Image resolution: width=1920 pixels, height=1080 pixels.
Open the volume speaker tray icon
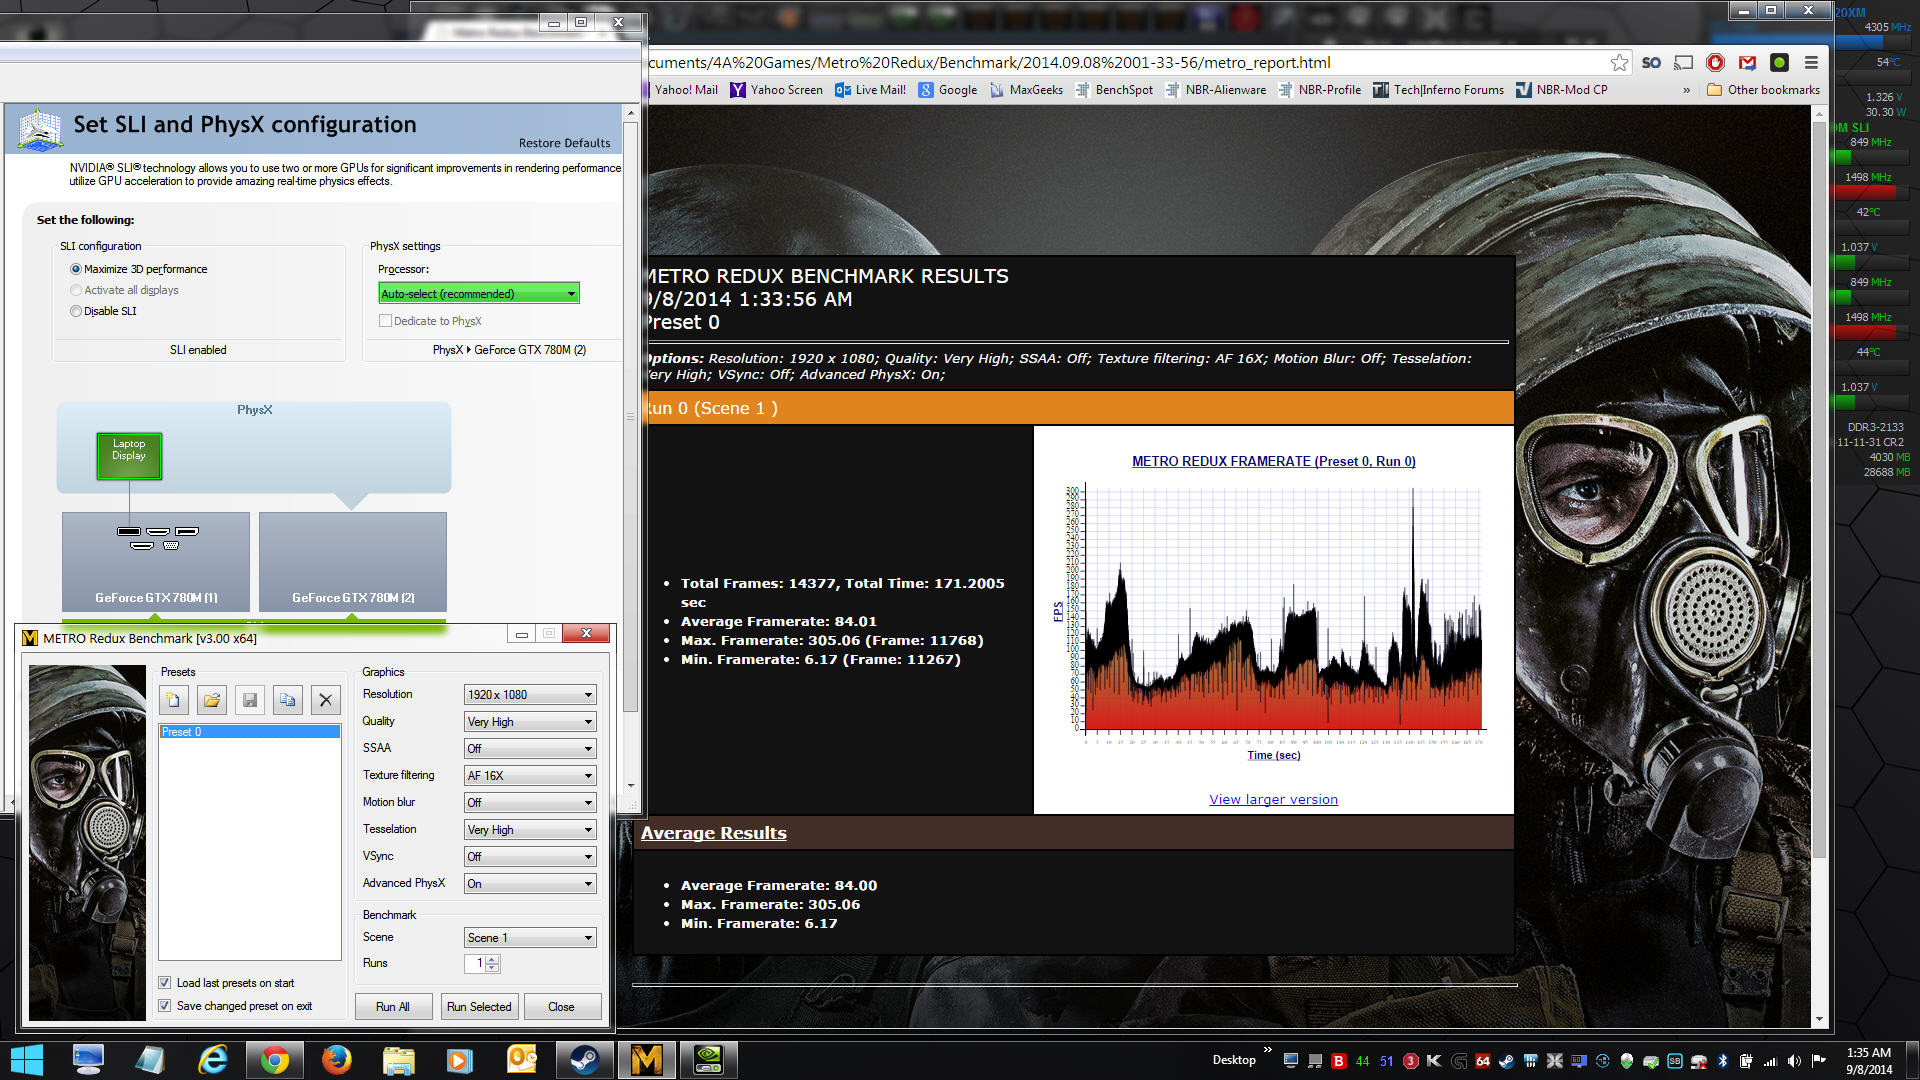[1794, 1061]
